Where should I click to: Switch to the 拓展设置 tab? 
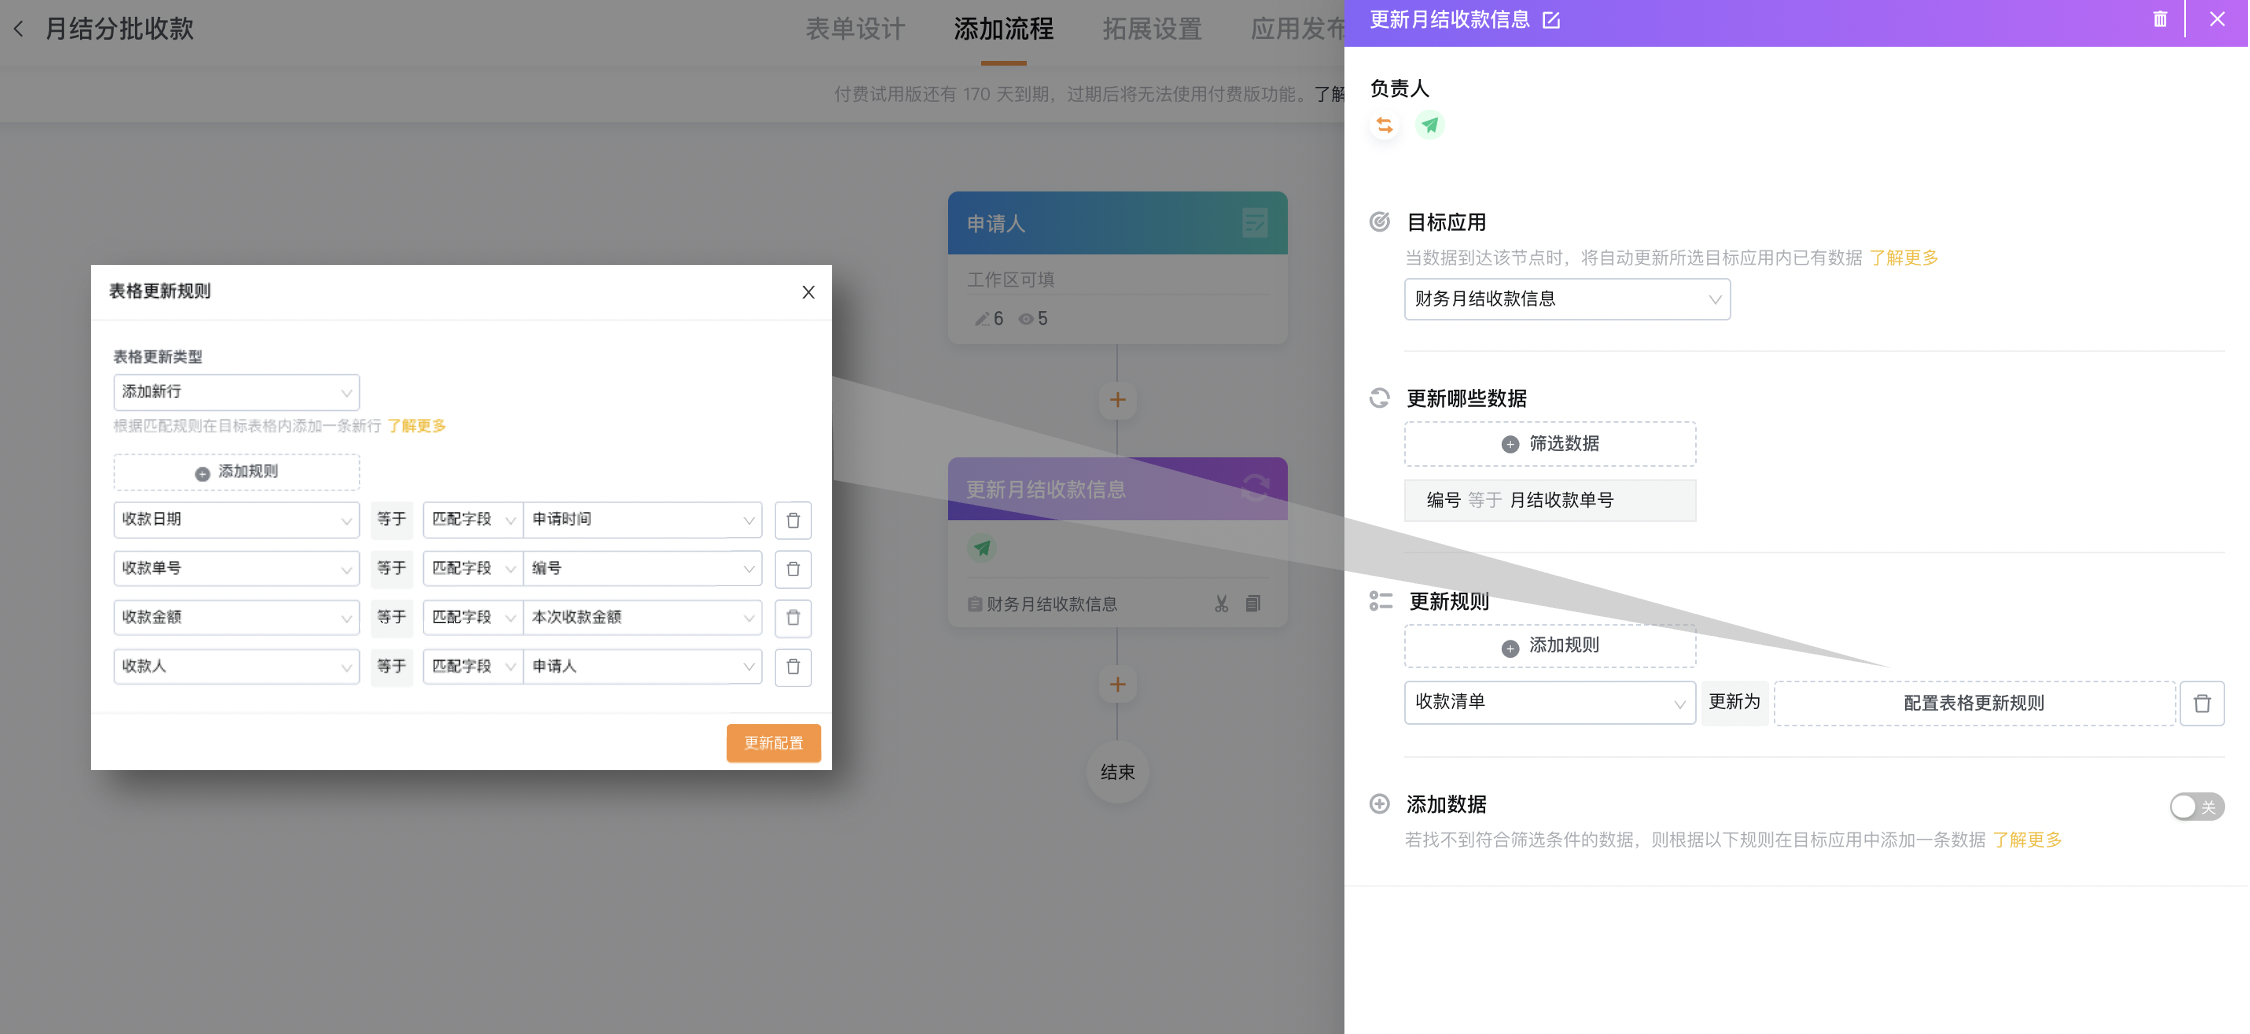(x=1152, y=29)
